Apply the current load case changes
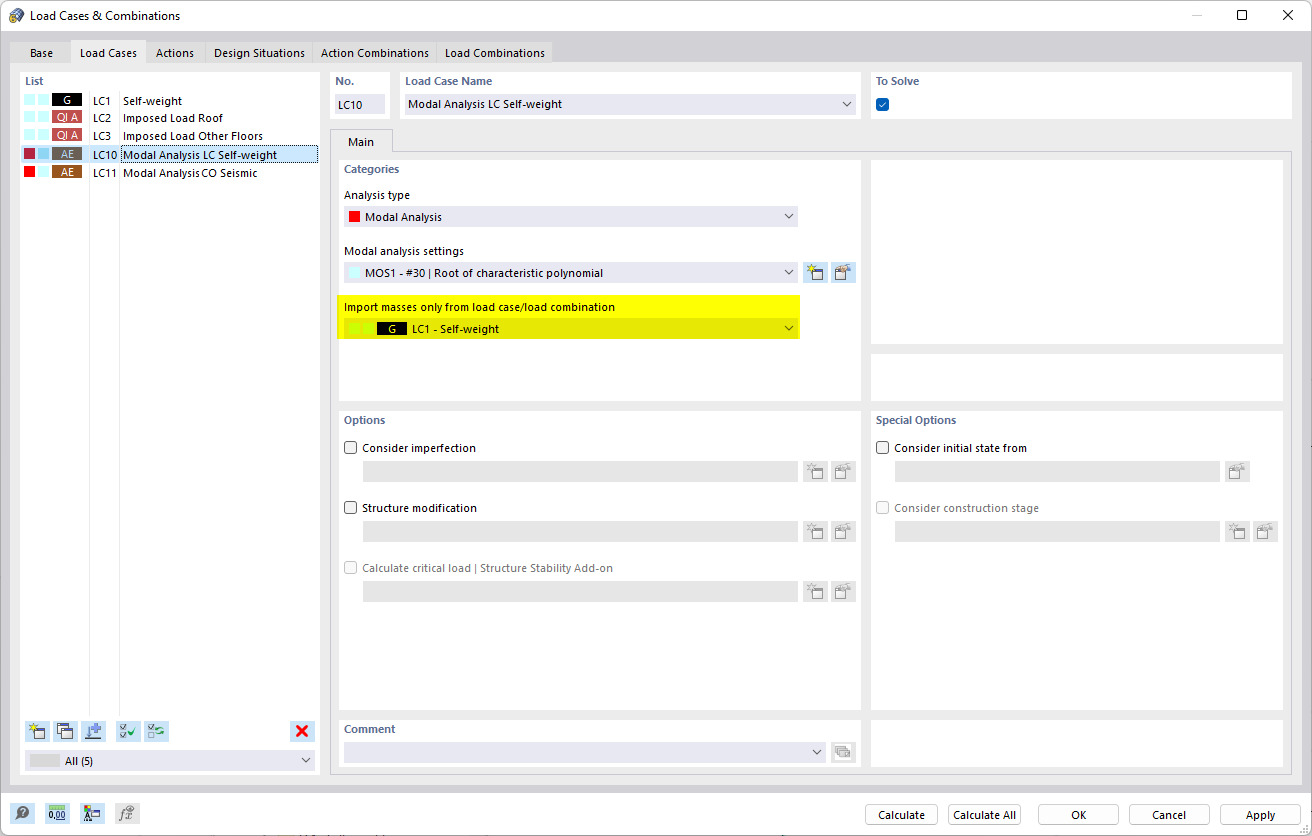Viewport: 1312px width, 836px height. 1259,814
